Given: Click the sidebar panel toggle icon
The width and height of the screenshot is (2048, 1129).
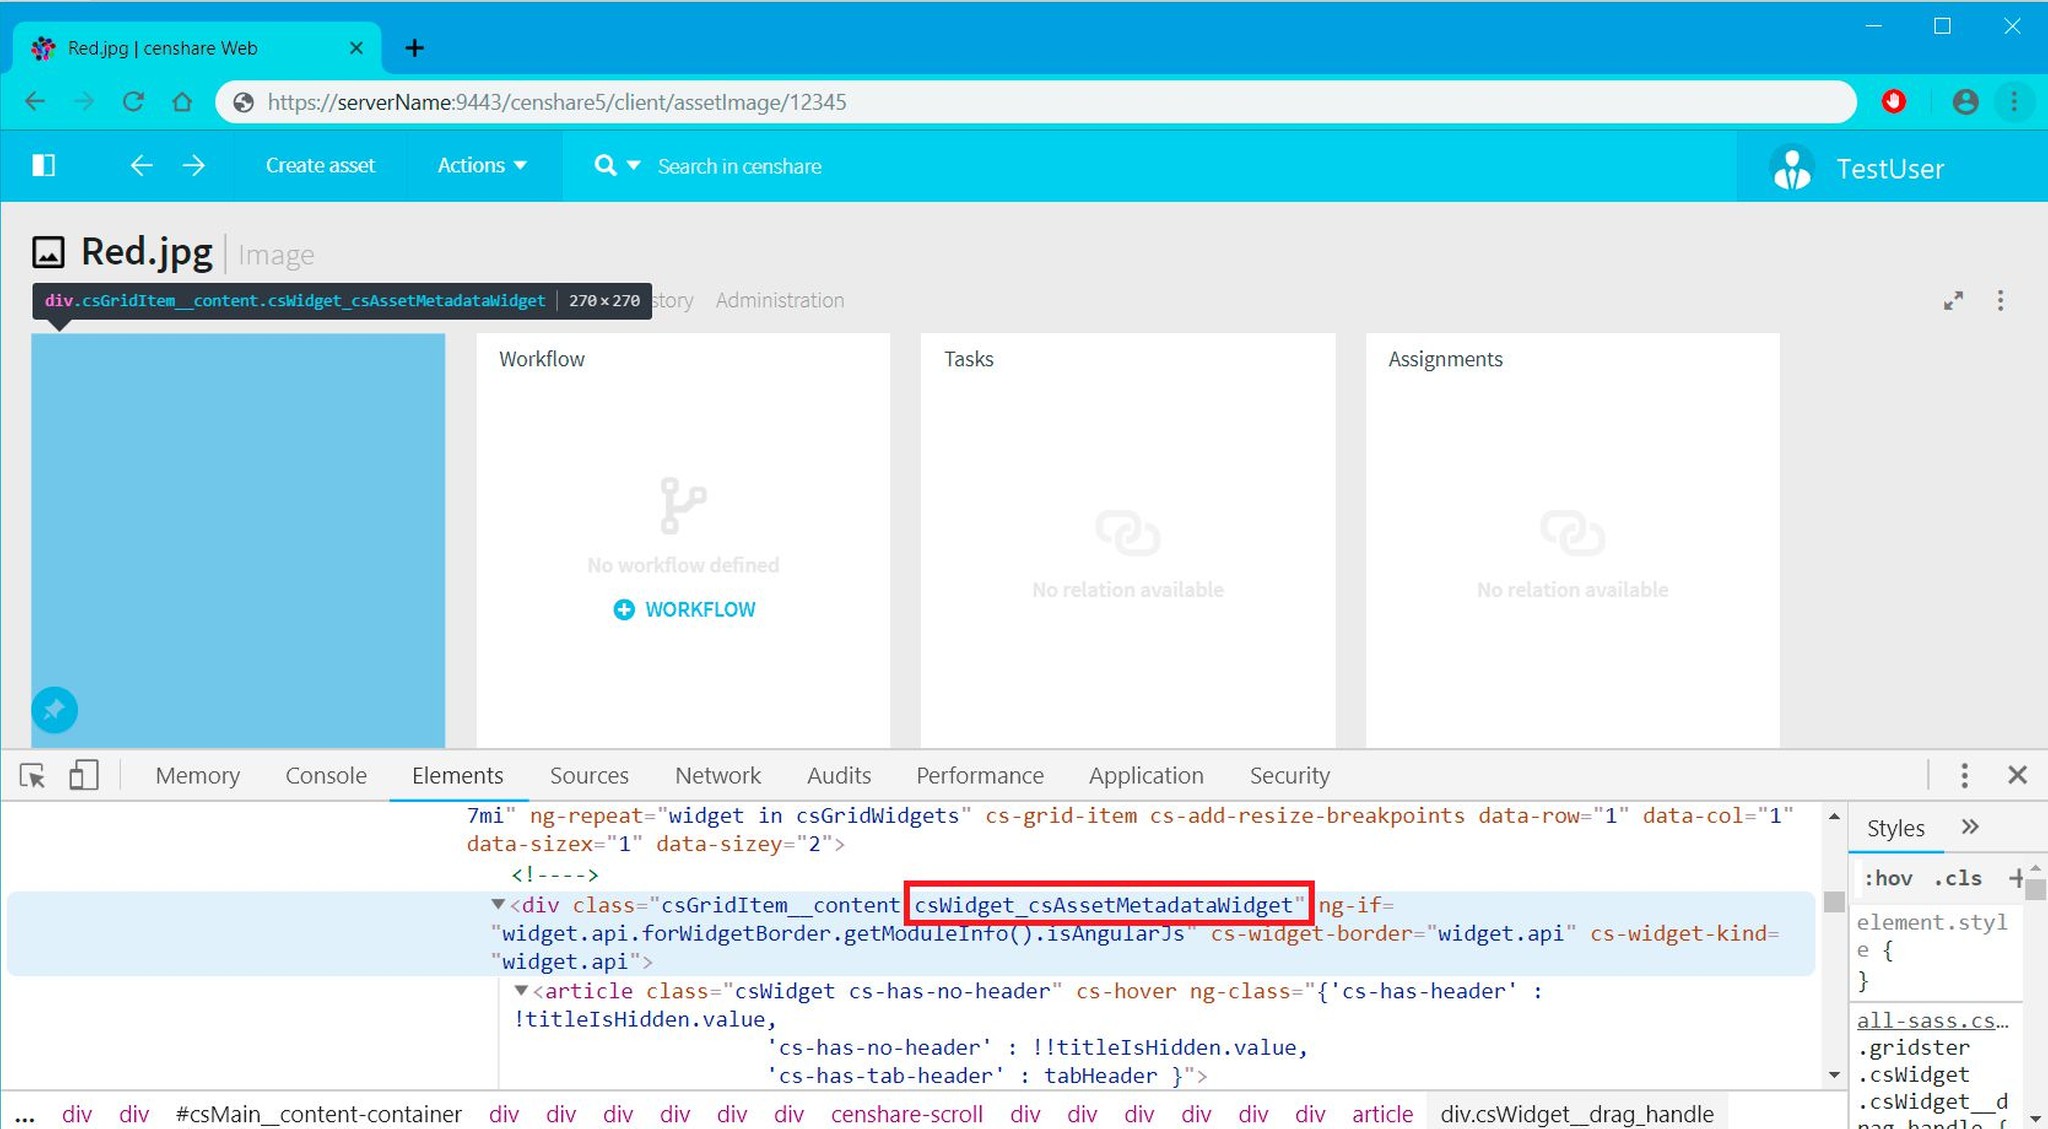Looking at the screenshot, I should pyautogui.click(x=43, y=165).
